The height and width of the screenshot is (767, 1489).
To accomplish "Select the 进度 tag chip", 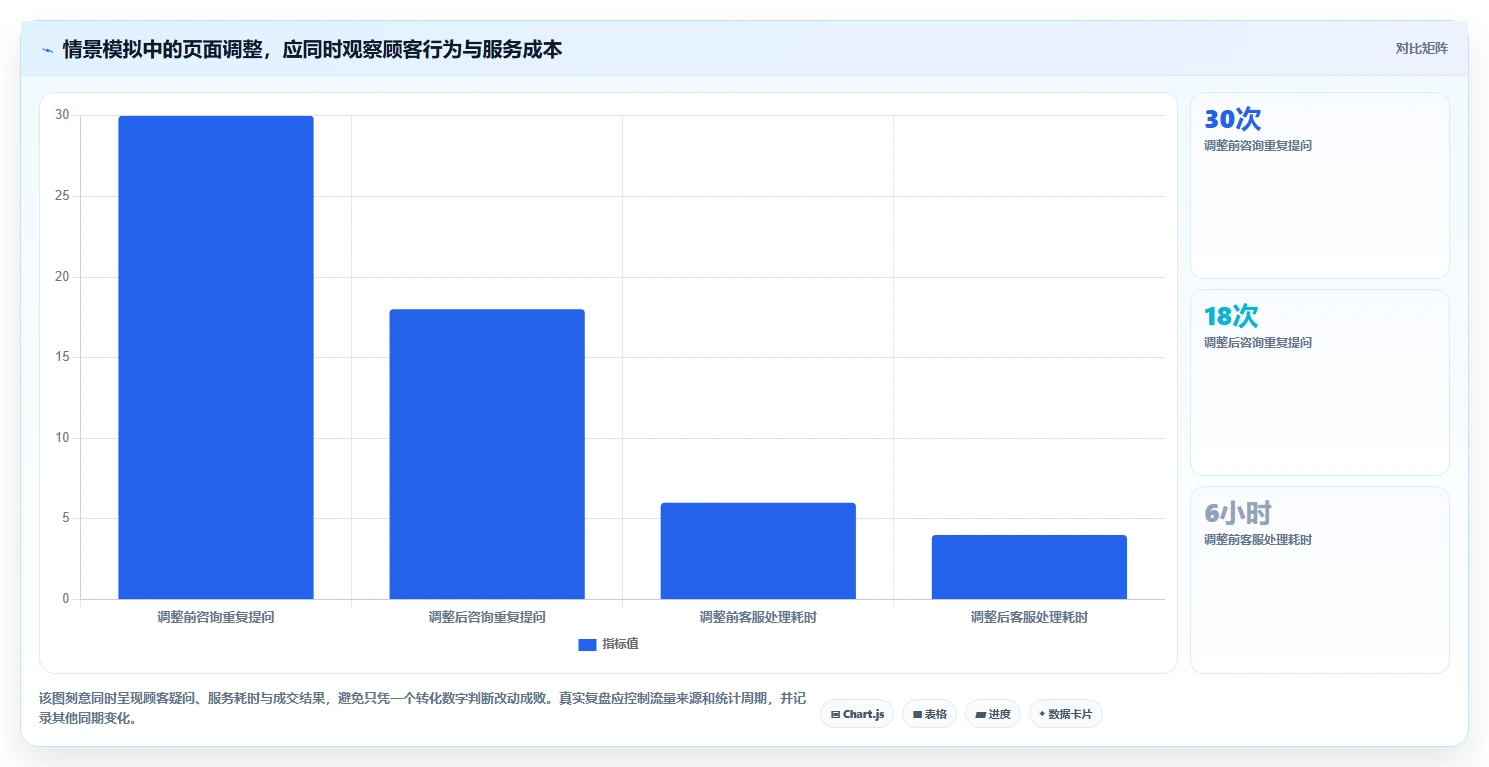I will pyautogui.click(x=992, y=714).
